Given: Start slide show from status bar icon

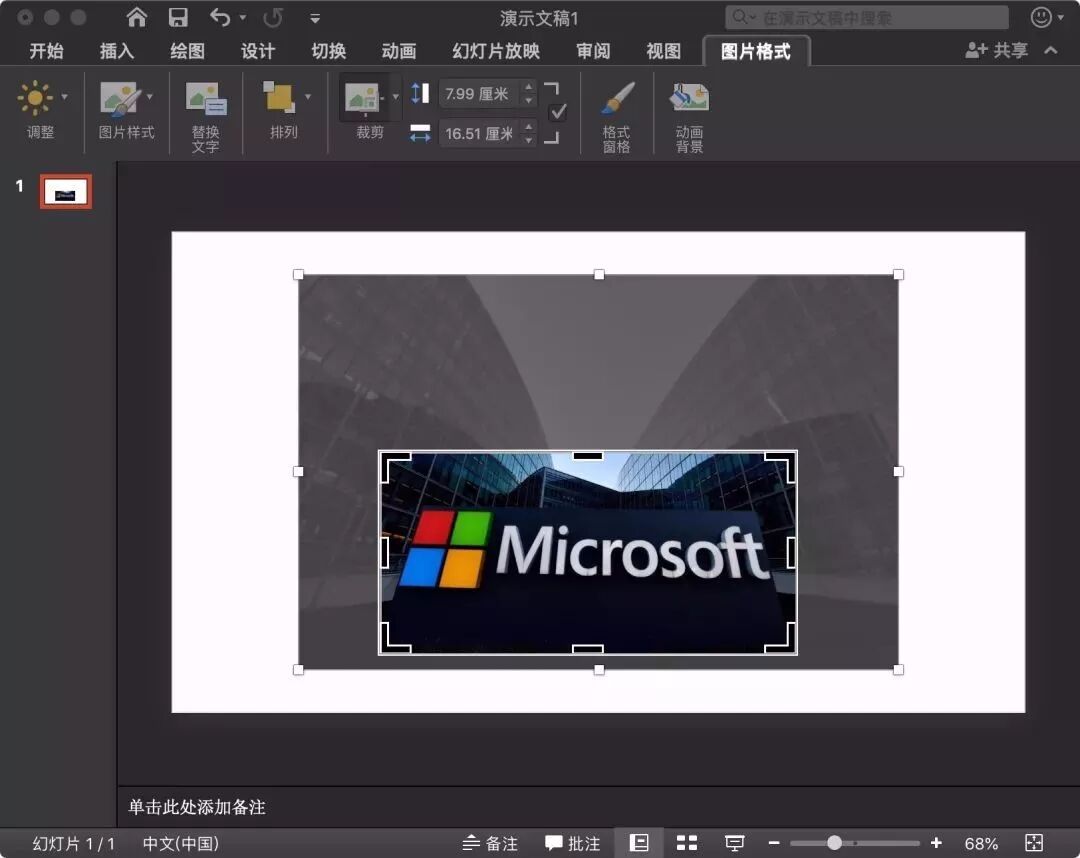Looking at the screenshot, I should pyautogui.click(x=734, y=843).
